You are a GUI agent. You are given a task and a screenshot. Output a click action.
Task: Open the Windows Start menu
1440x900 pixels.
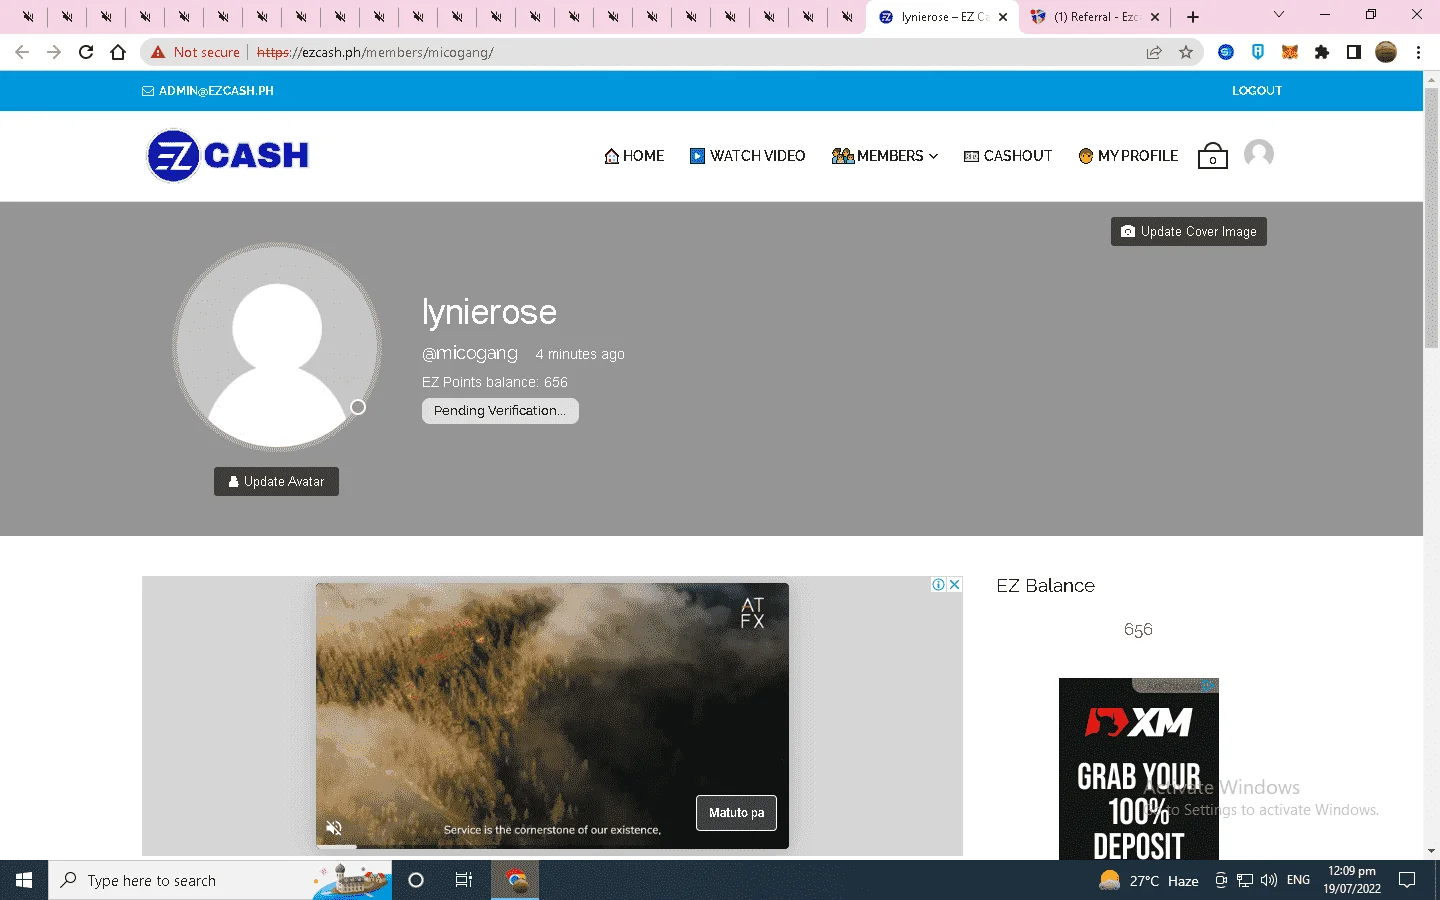tap(24, 880)
